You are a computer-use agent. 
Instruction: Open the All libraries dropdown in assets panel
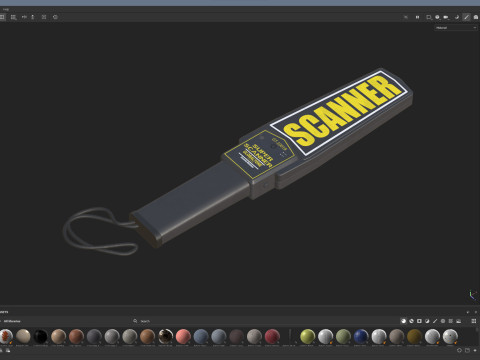pos(12,321)
